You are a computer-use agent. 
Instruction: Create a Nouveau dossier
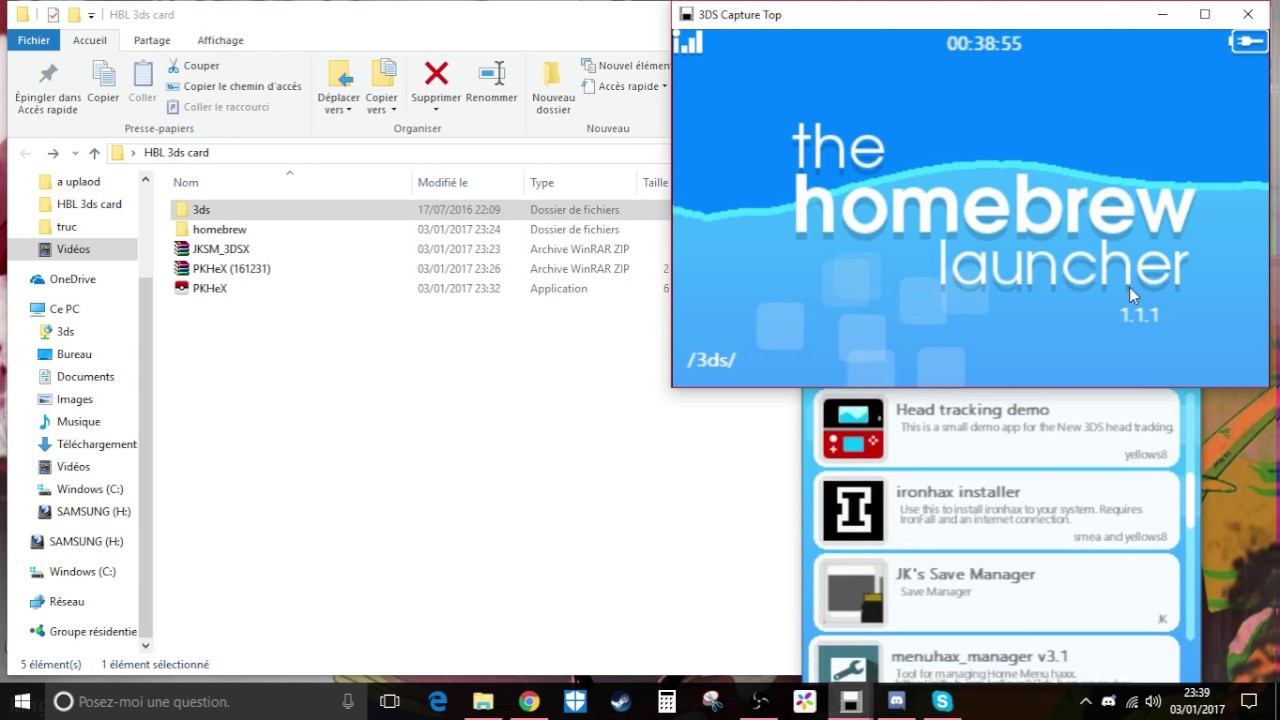click(553, 87)
